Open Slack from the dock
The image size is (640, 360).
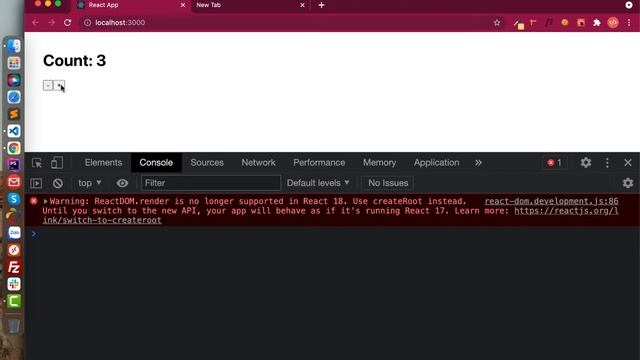coord(14,284)
